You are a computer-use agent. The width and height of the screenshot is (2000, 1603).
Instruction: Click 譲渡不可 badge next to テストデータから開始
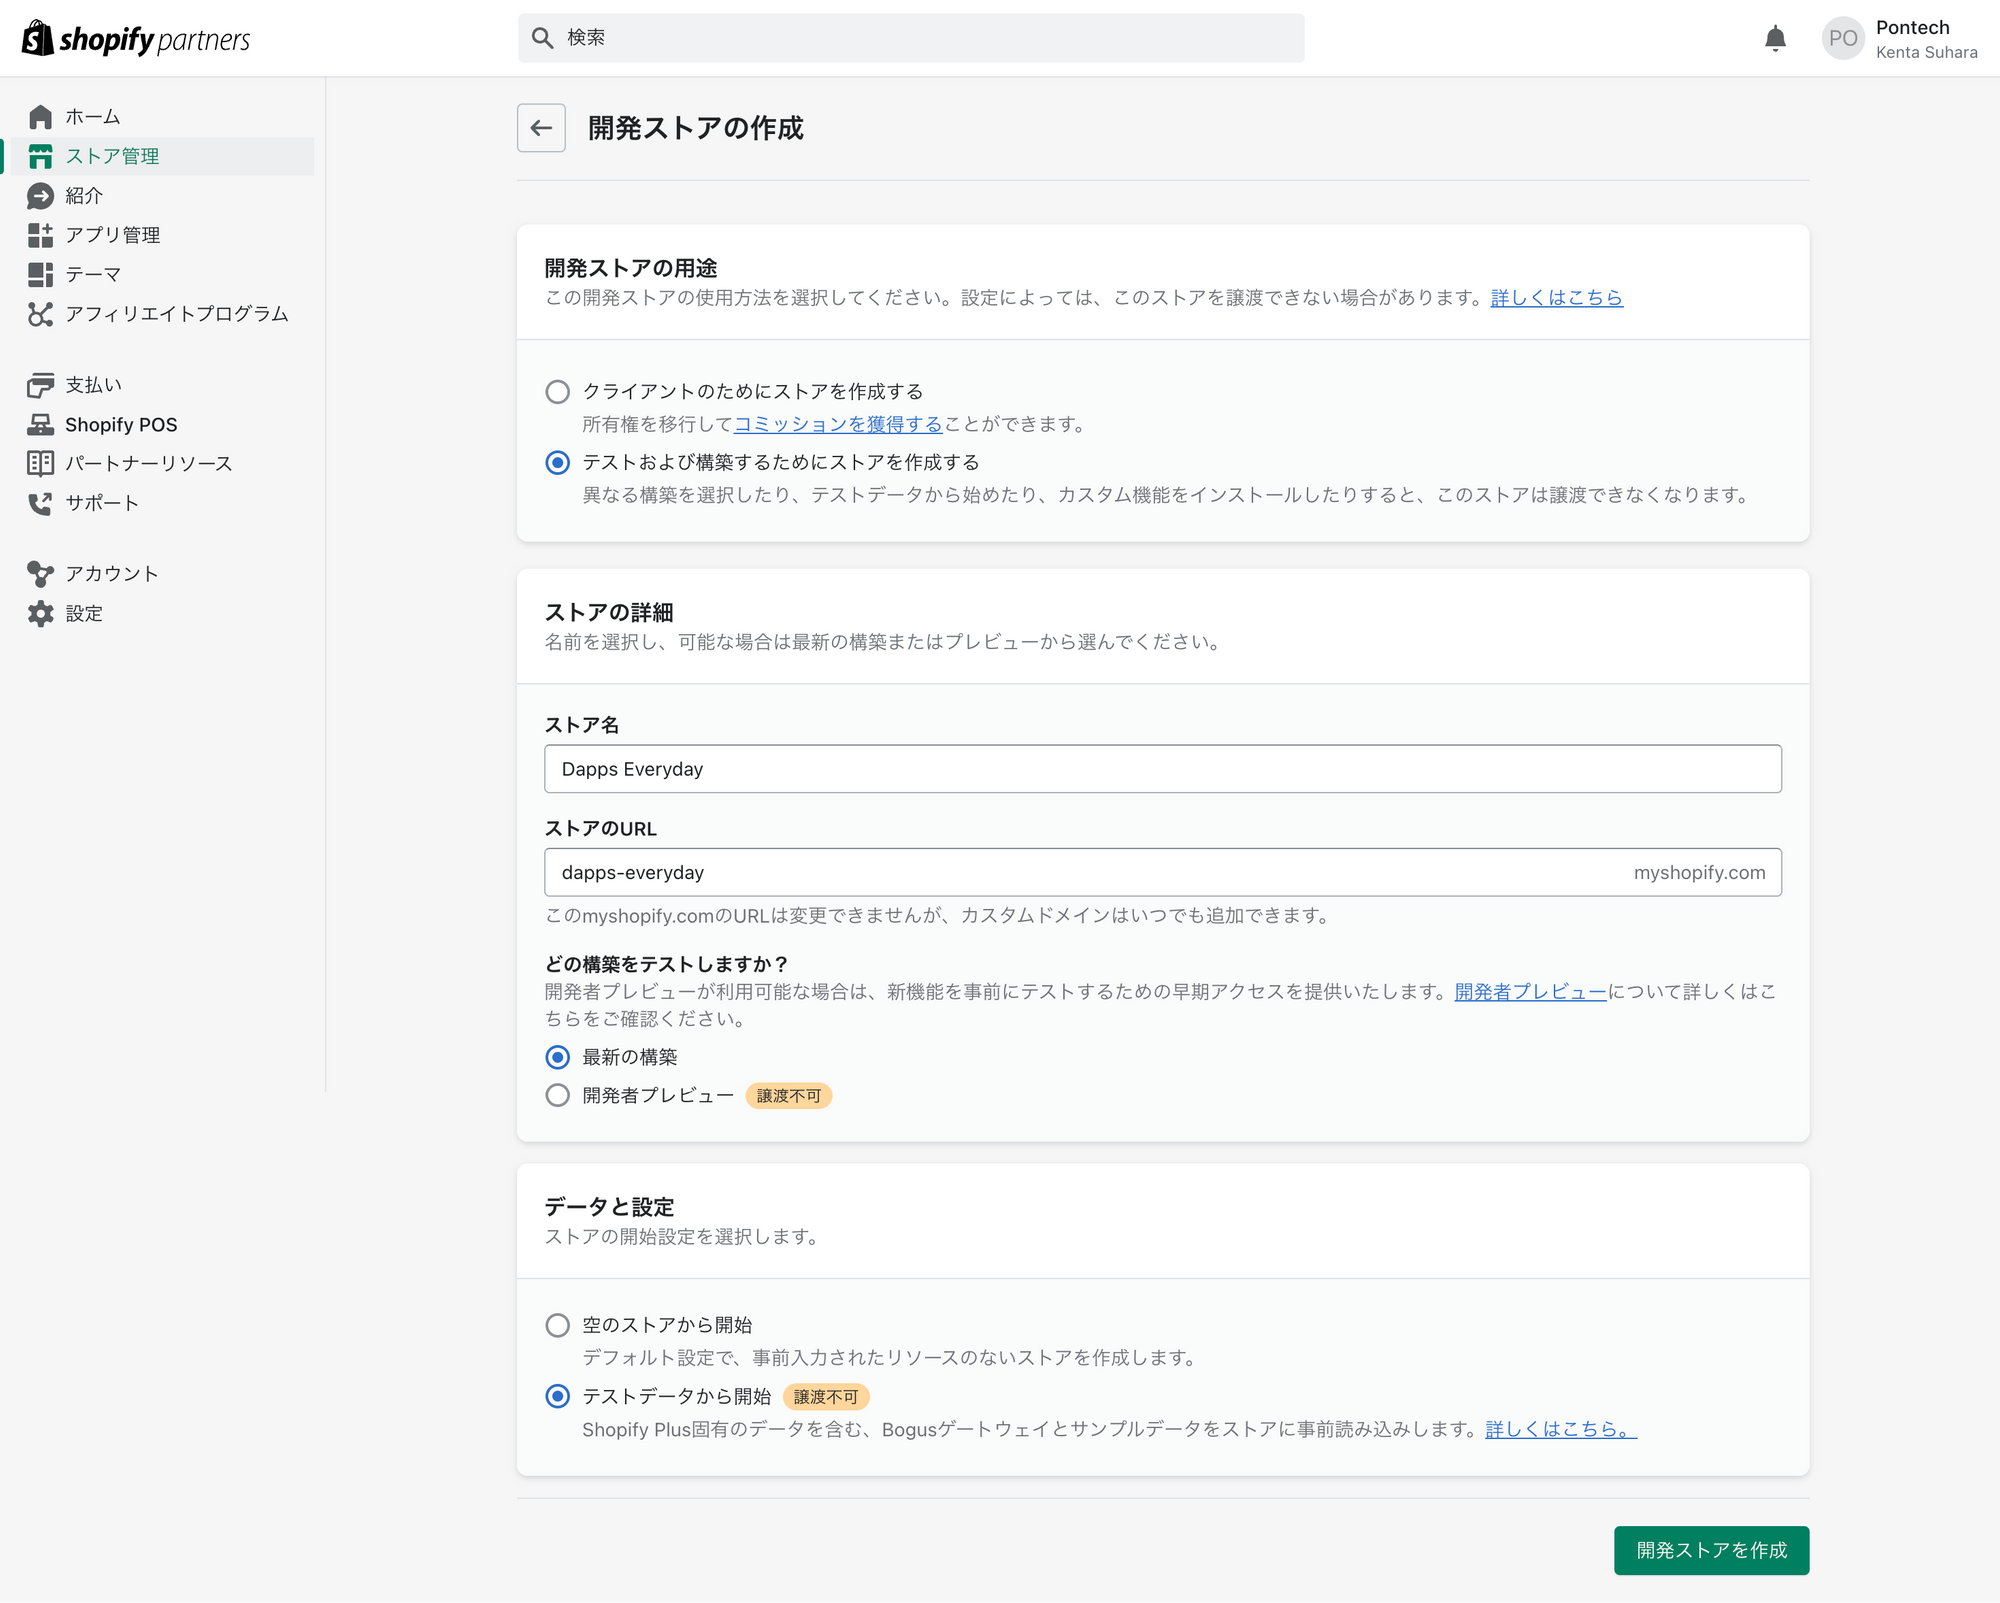826,1398
